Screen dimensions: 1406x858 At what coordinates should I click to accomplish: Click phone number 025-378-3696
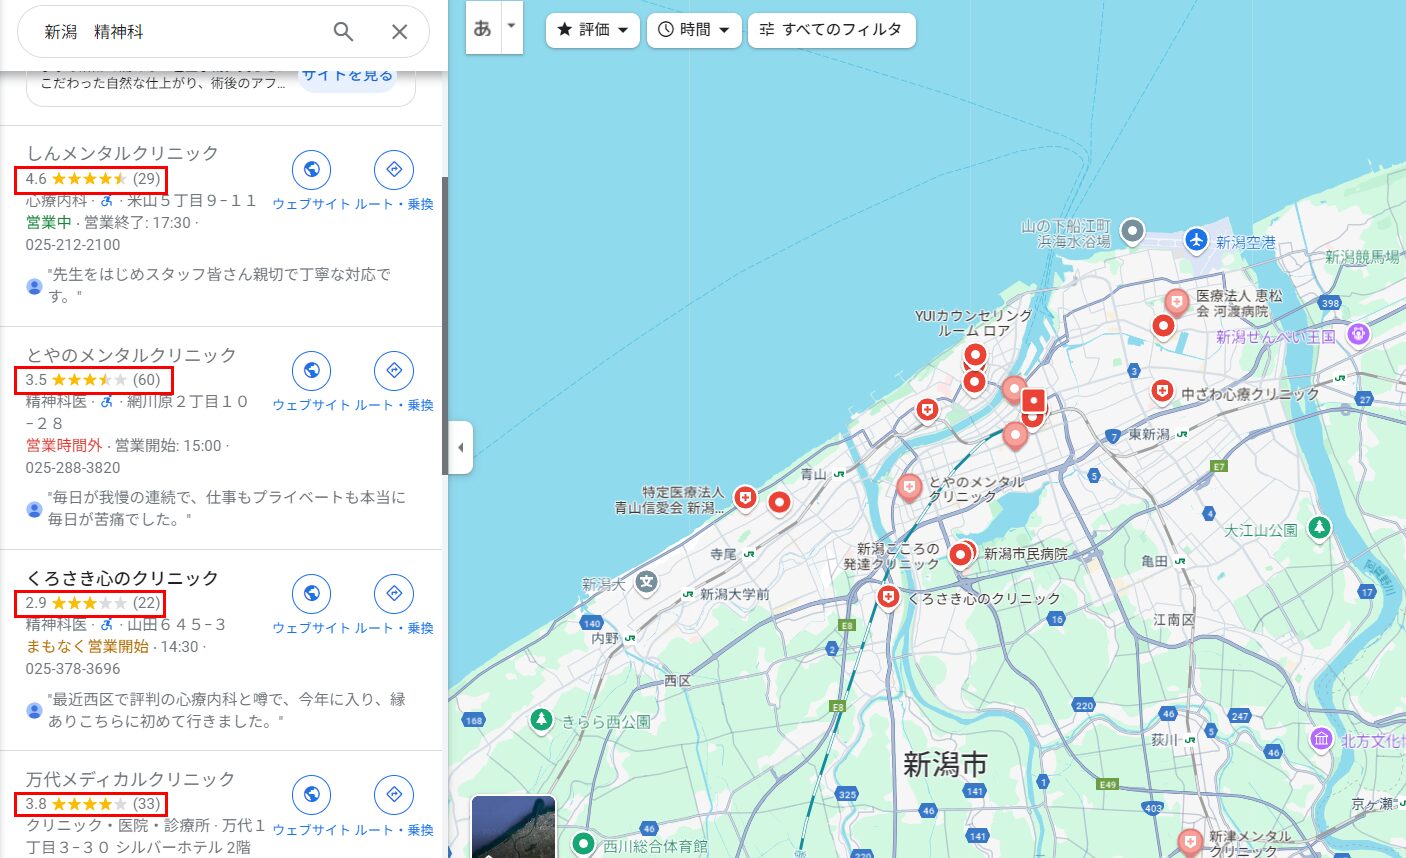73,669
